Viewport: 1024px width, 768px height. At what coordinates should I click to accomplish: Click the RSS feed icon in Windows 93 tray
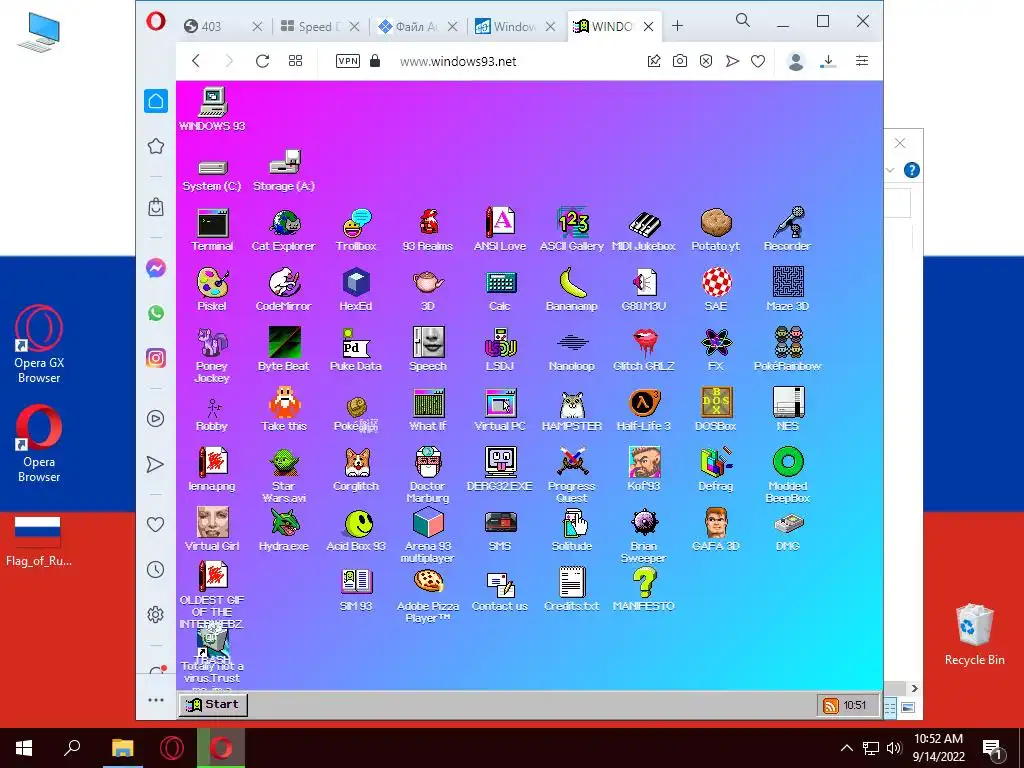(x=831, y=705)
